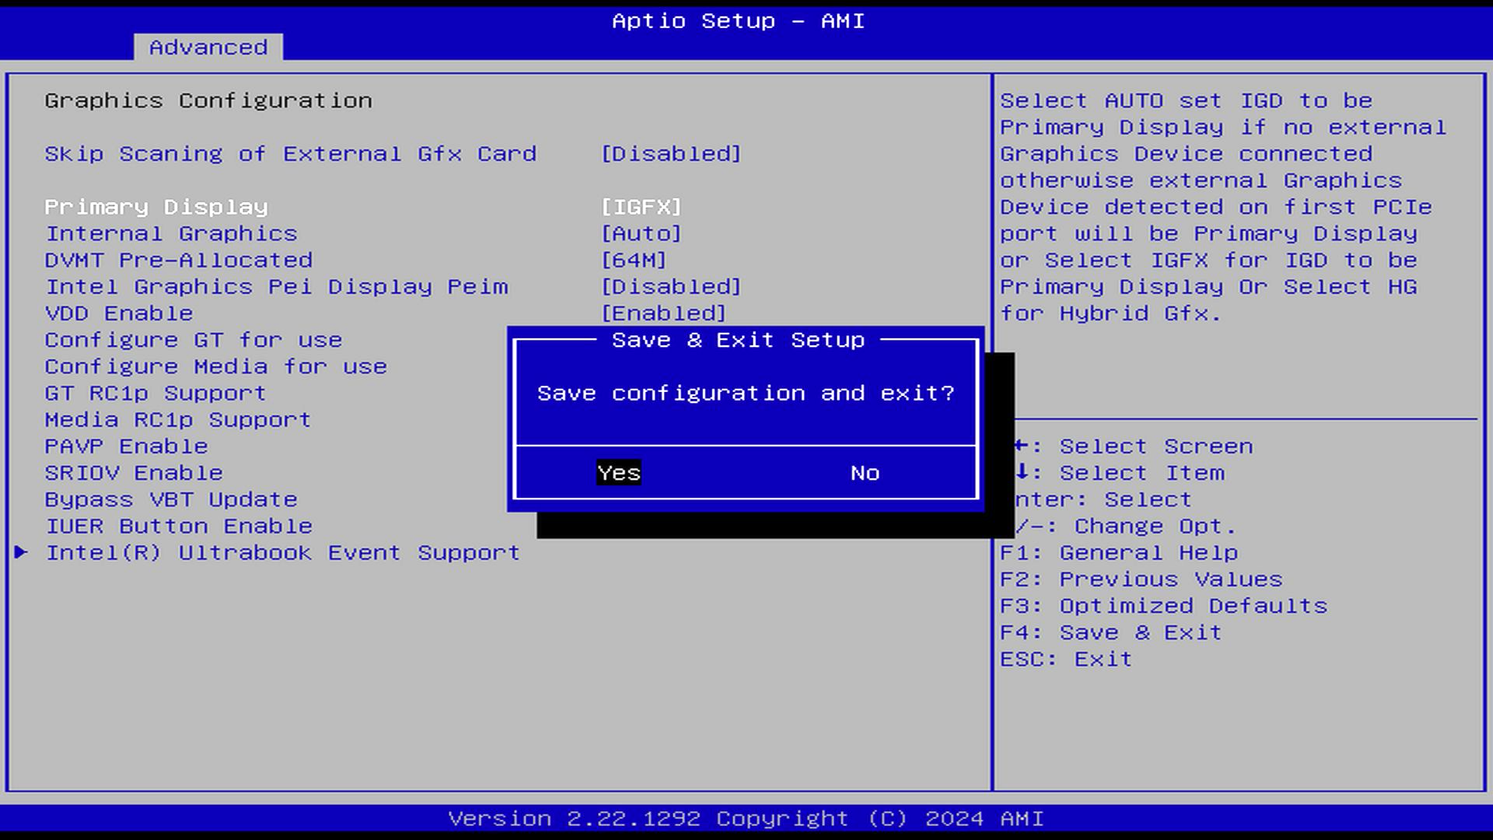Click the arrow icon beside Ultrabook Event Support
Viewport: 1493px width, 840px height.
pyautogui.click(x=22, y=552)
